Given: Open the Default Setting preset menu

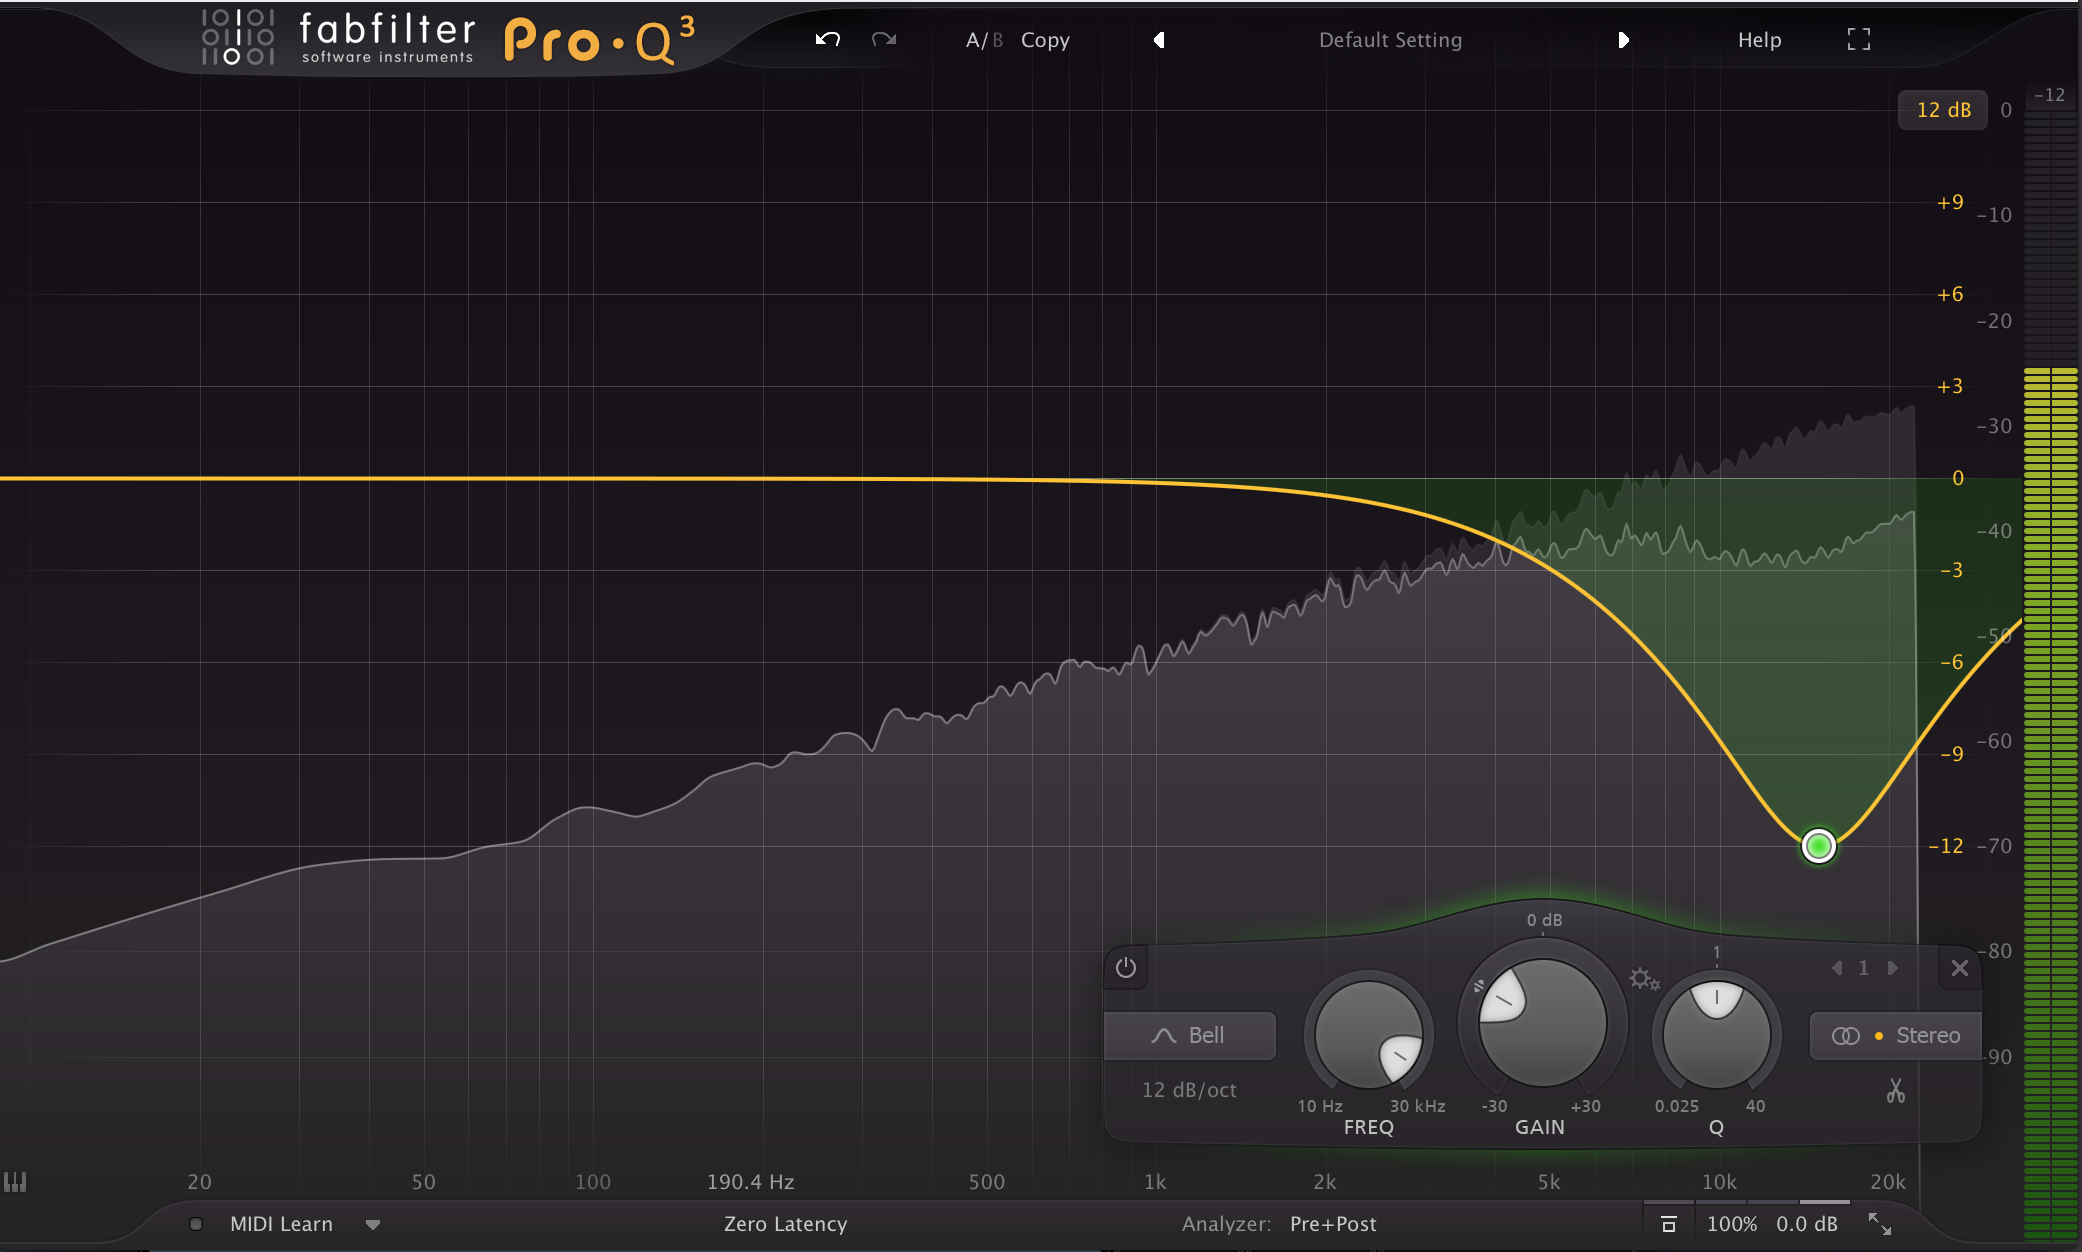Looking at the screenshot, I should point(1390,40).
